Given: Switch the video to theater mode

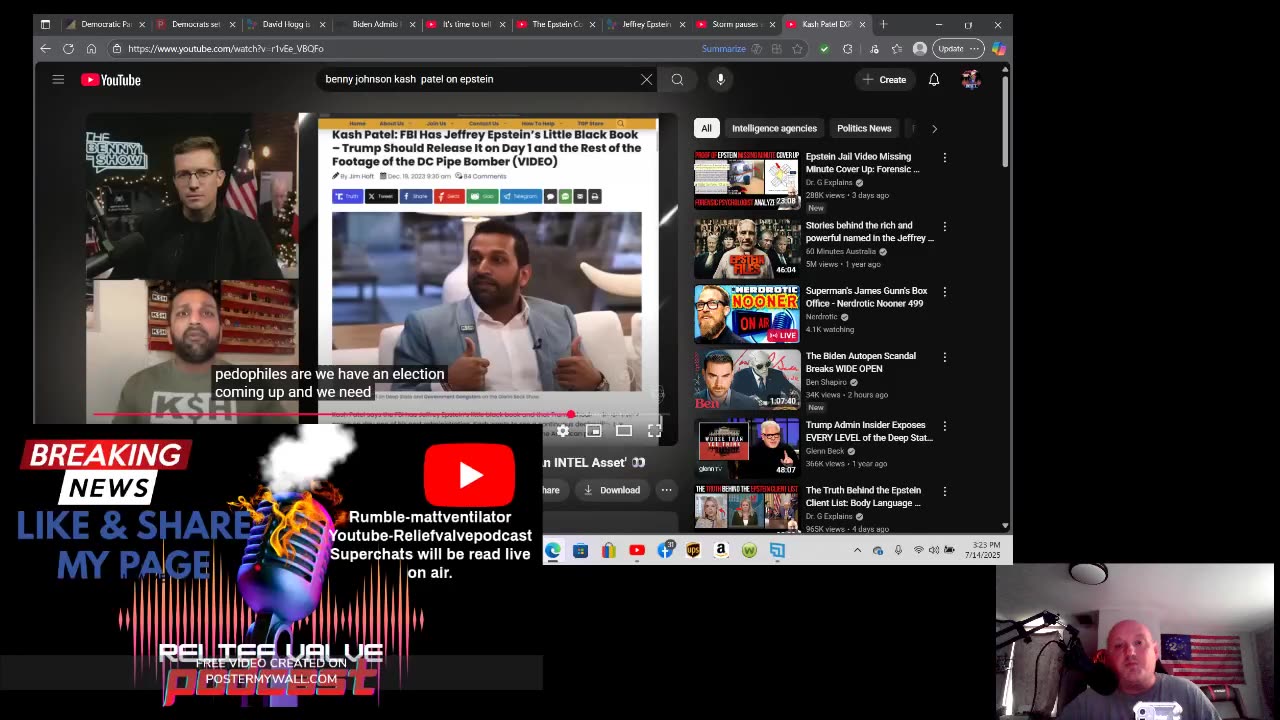Looking at the screenshot, I should (624, 431).
